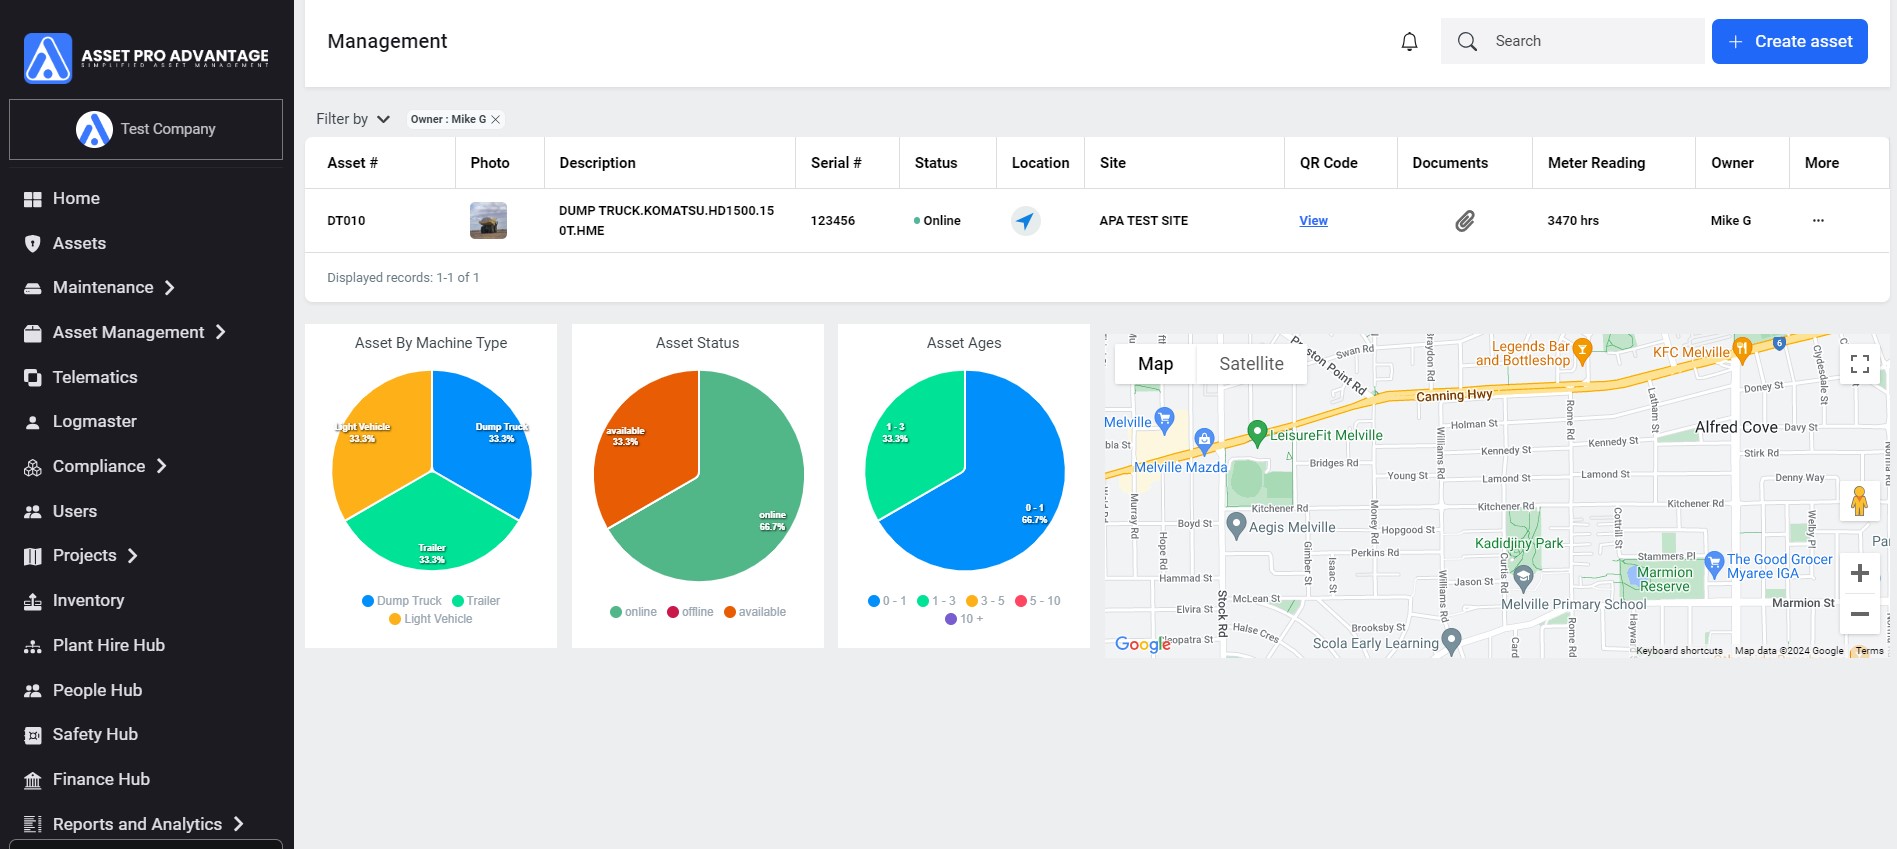Open the Filter by dropdown
The width and height of the screenshot is (1897, 849).
pos(353,119)
